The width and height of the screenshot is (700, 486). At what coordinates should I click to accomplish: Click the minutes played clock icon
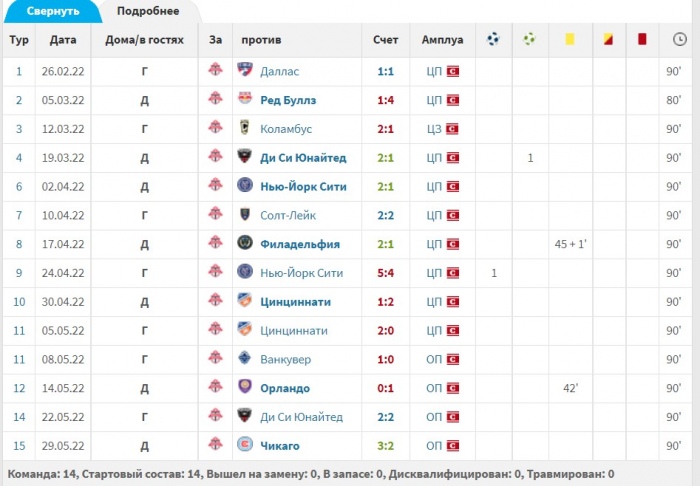[679, 39]
